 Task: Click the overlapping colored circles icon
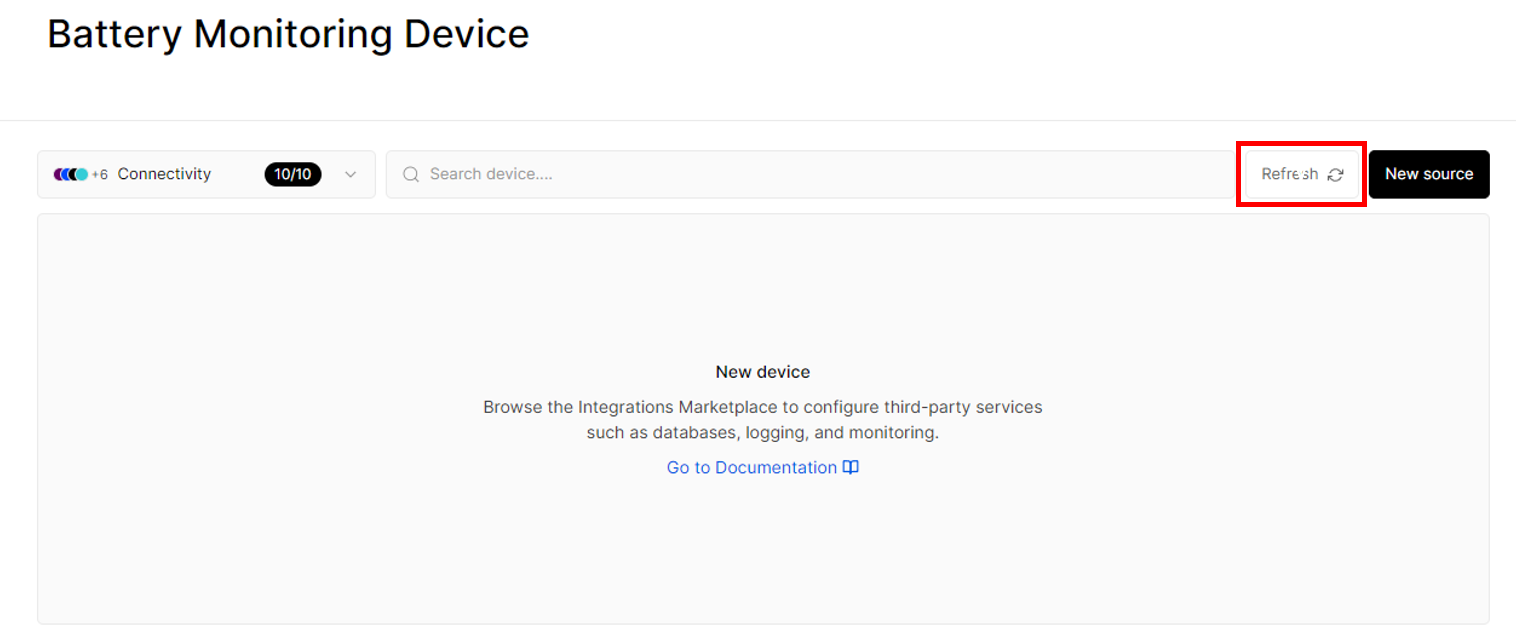[71, 174]
